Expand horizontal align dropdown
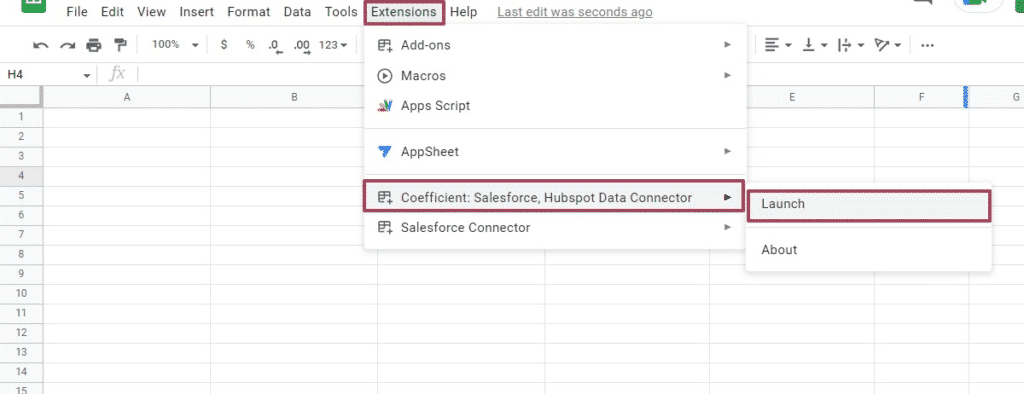 tap(778, 45)
